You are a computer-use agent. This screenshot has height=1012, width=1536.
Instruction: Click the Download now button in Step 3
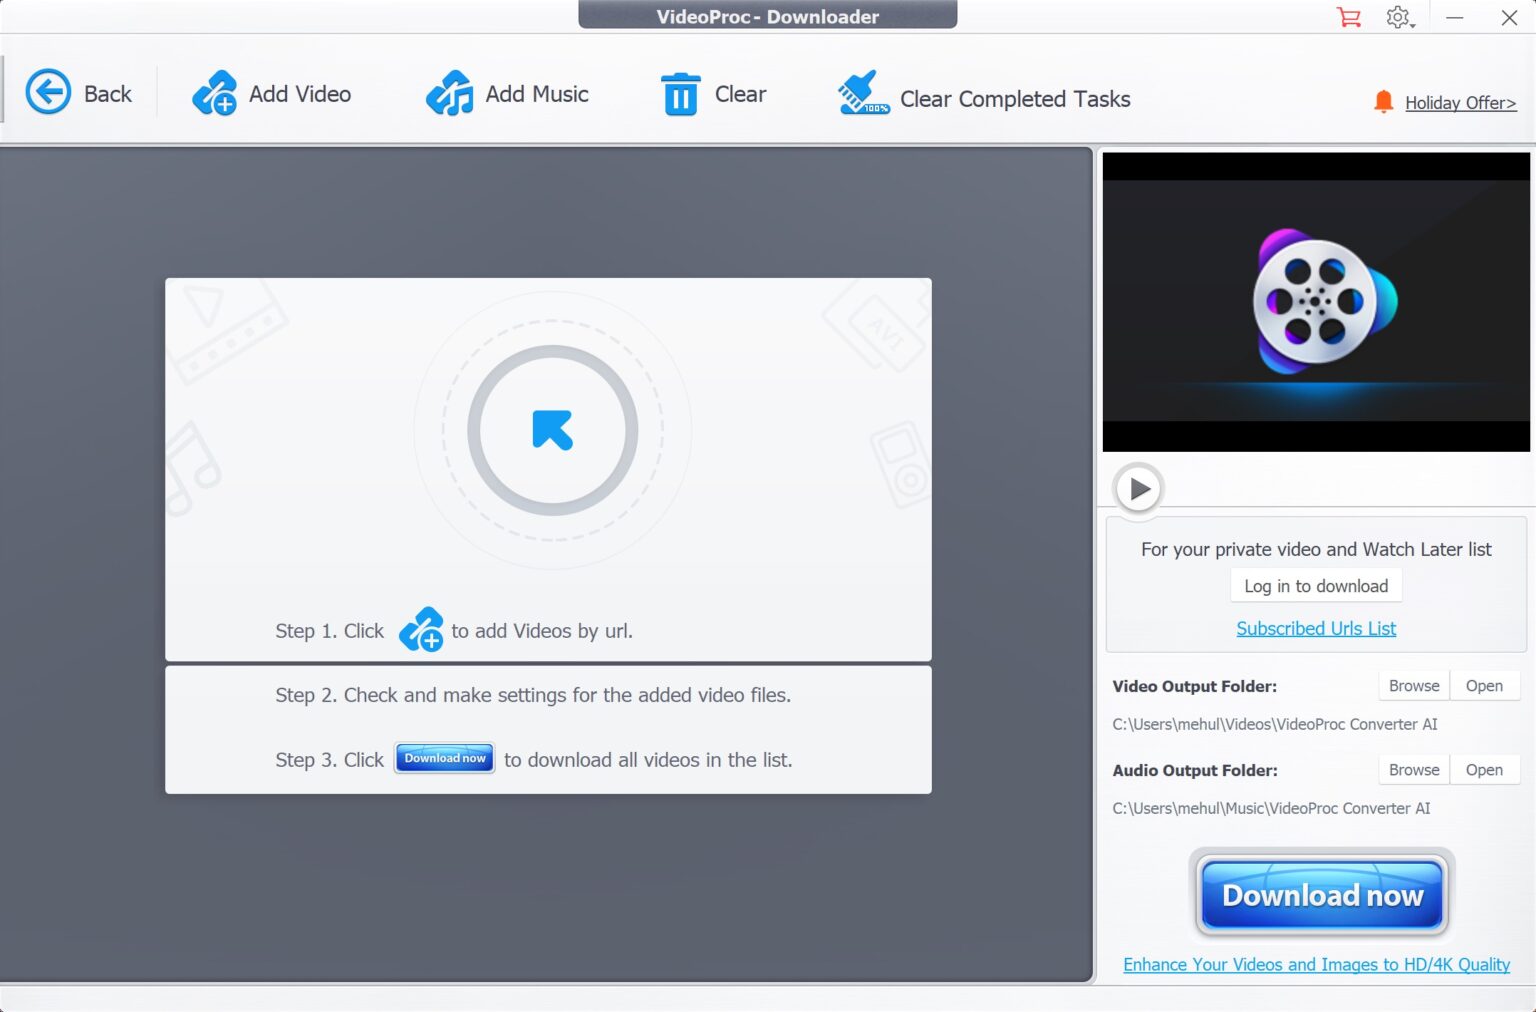pos(444,758)
